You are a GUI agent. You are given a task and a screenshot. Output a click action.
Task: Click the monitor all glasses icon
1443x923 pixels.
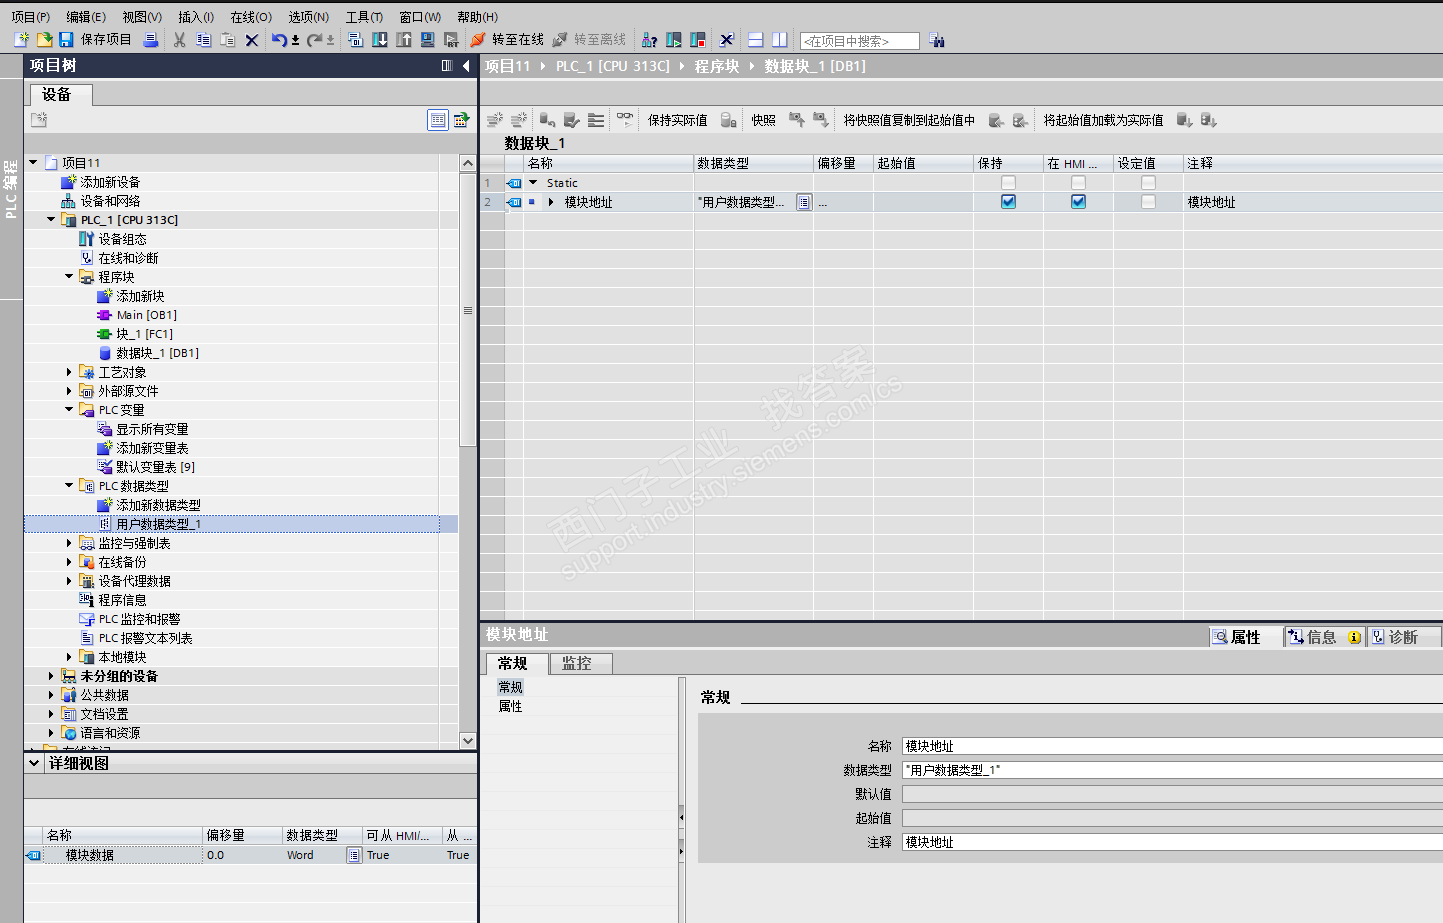click(625, 119)
